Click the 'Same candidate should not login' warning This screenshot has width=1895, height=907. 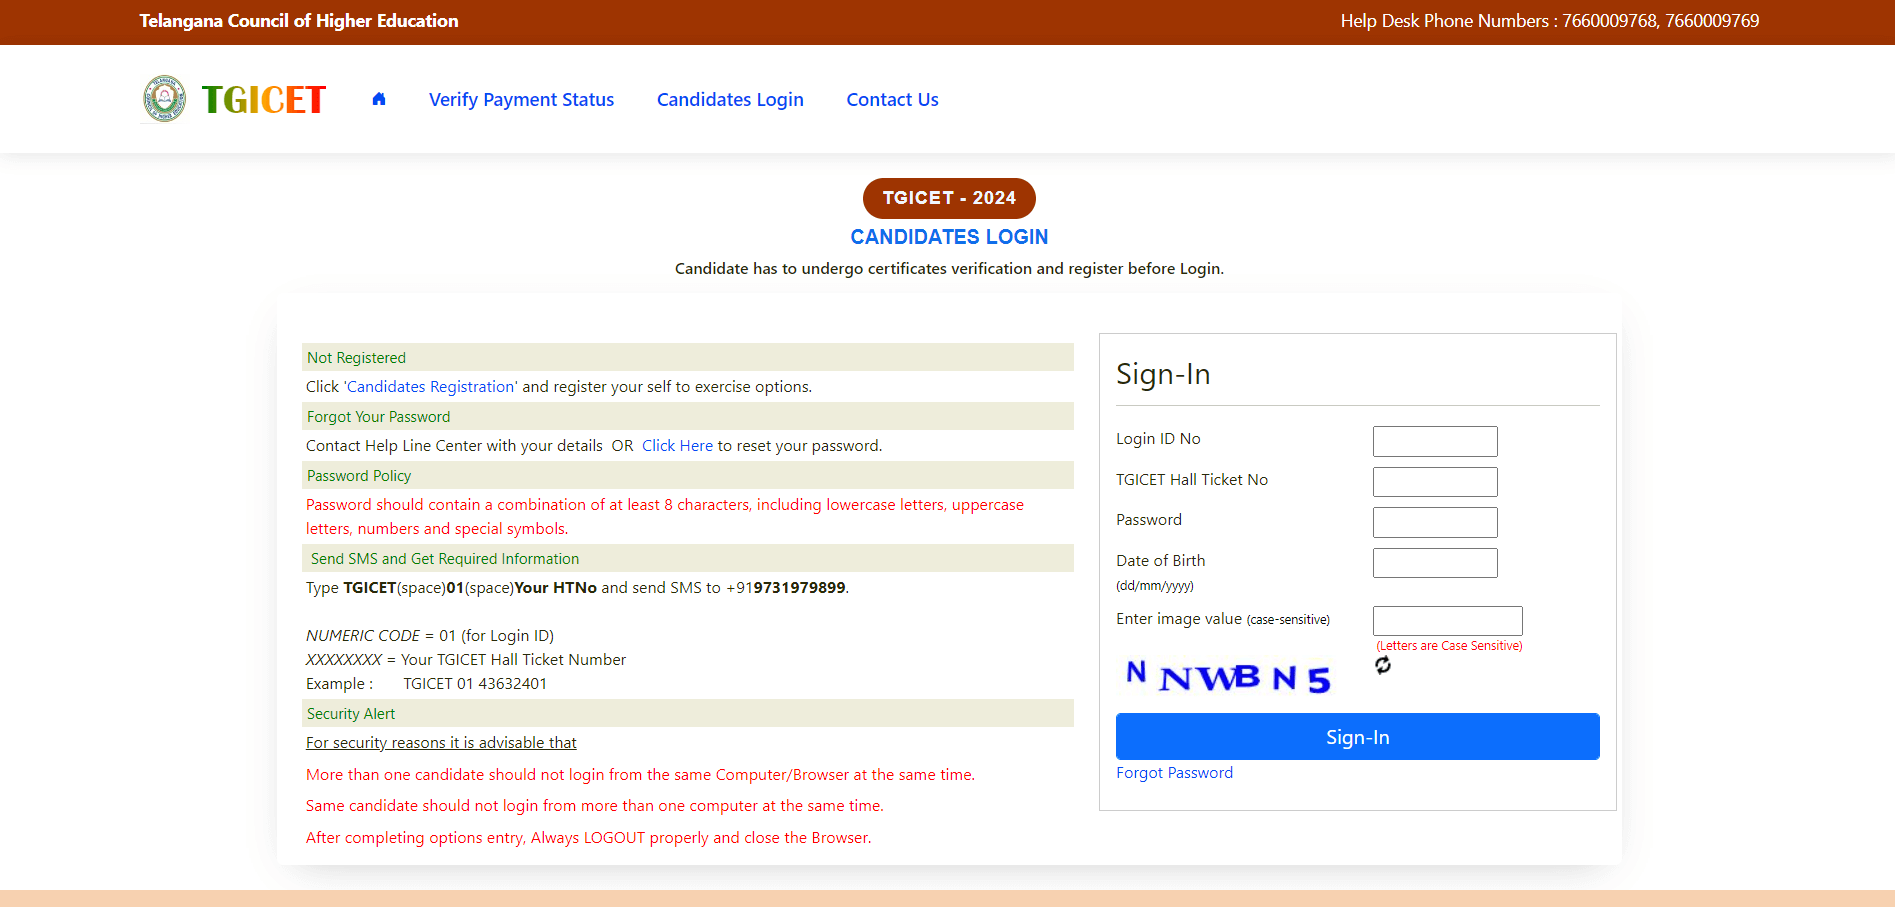595,806
